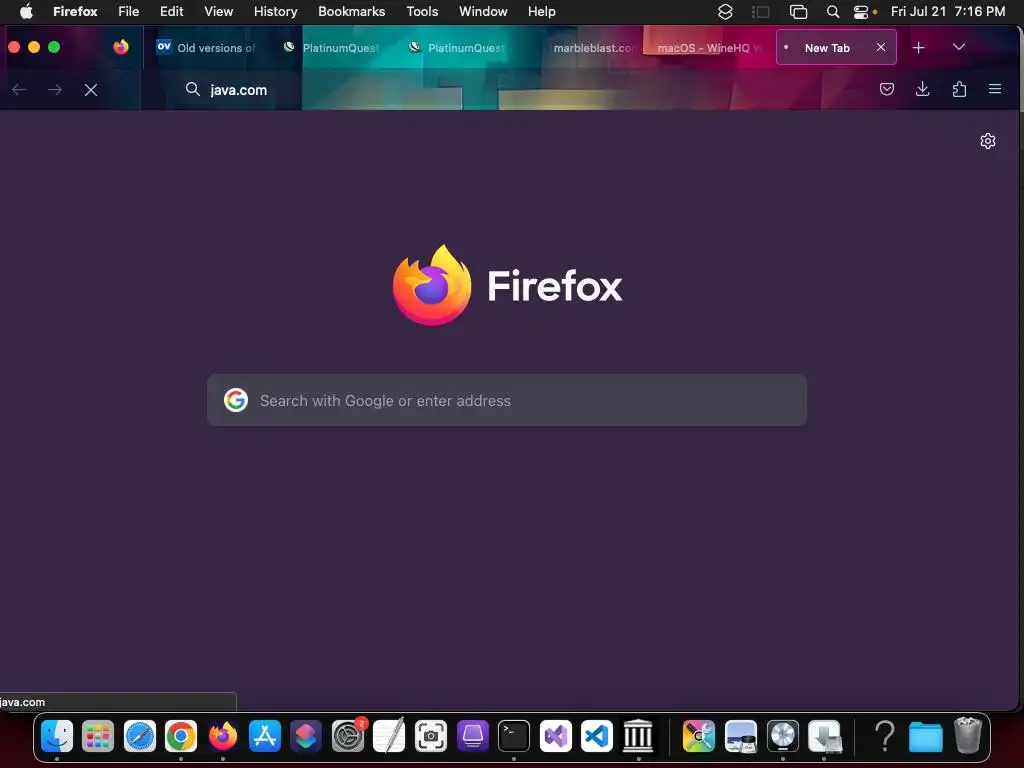Open the silver disc Dock icon
This screenshot has width=1024, height=768.
pyautogui.click(x=782, y=736)
